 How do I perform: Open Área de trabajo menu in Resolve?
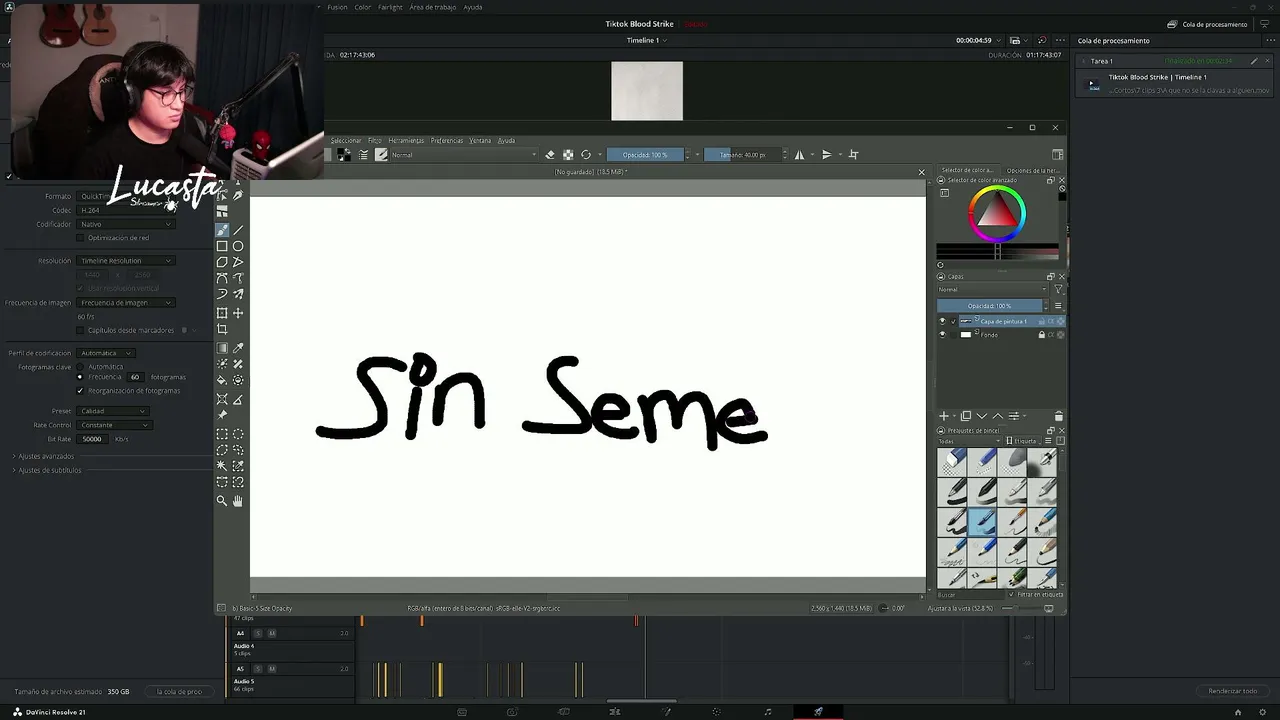point(433,7)
